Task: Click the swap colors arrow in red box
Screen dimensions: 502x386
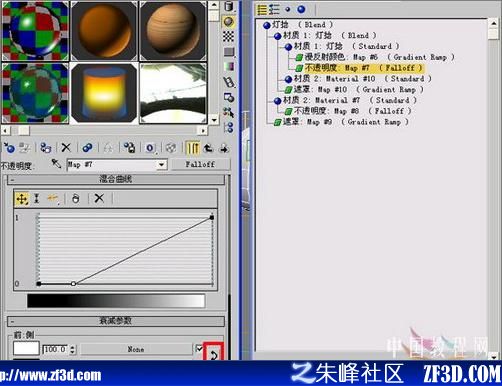Action: 213,354
